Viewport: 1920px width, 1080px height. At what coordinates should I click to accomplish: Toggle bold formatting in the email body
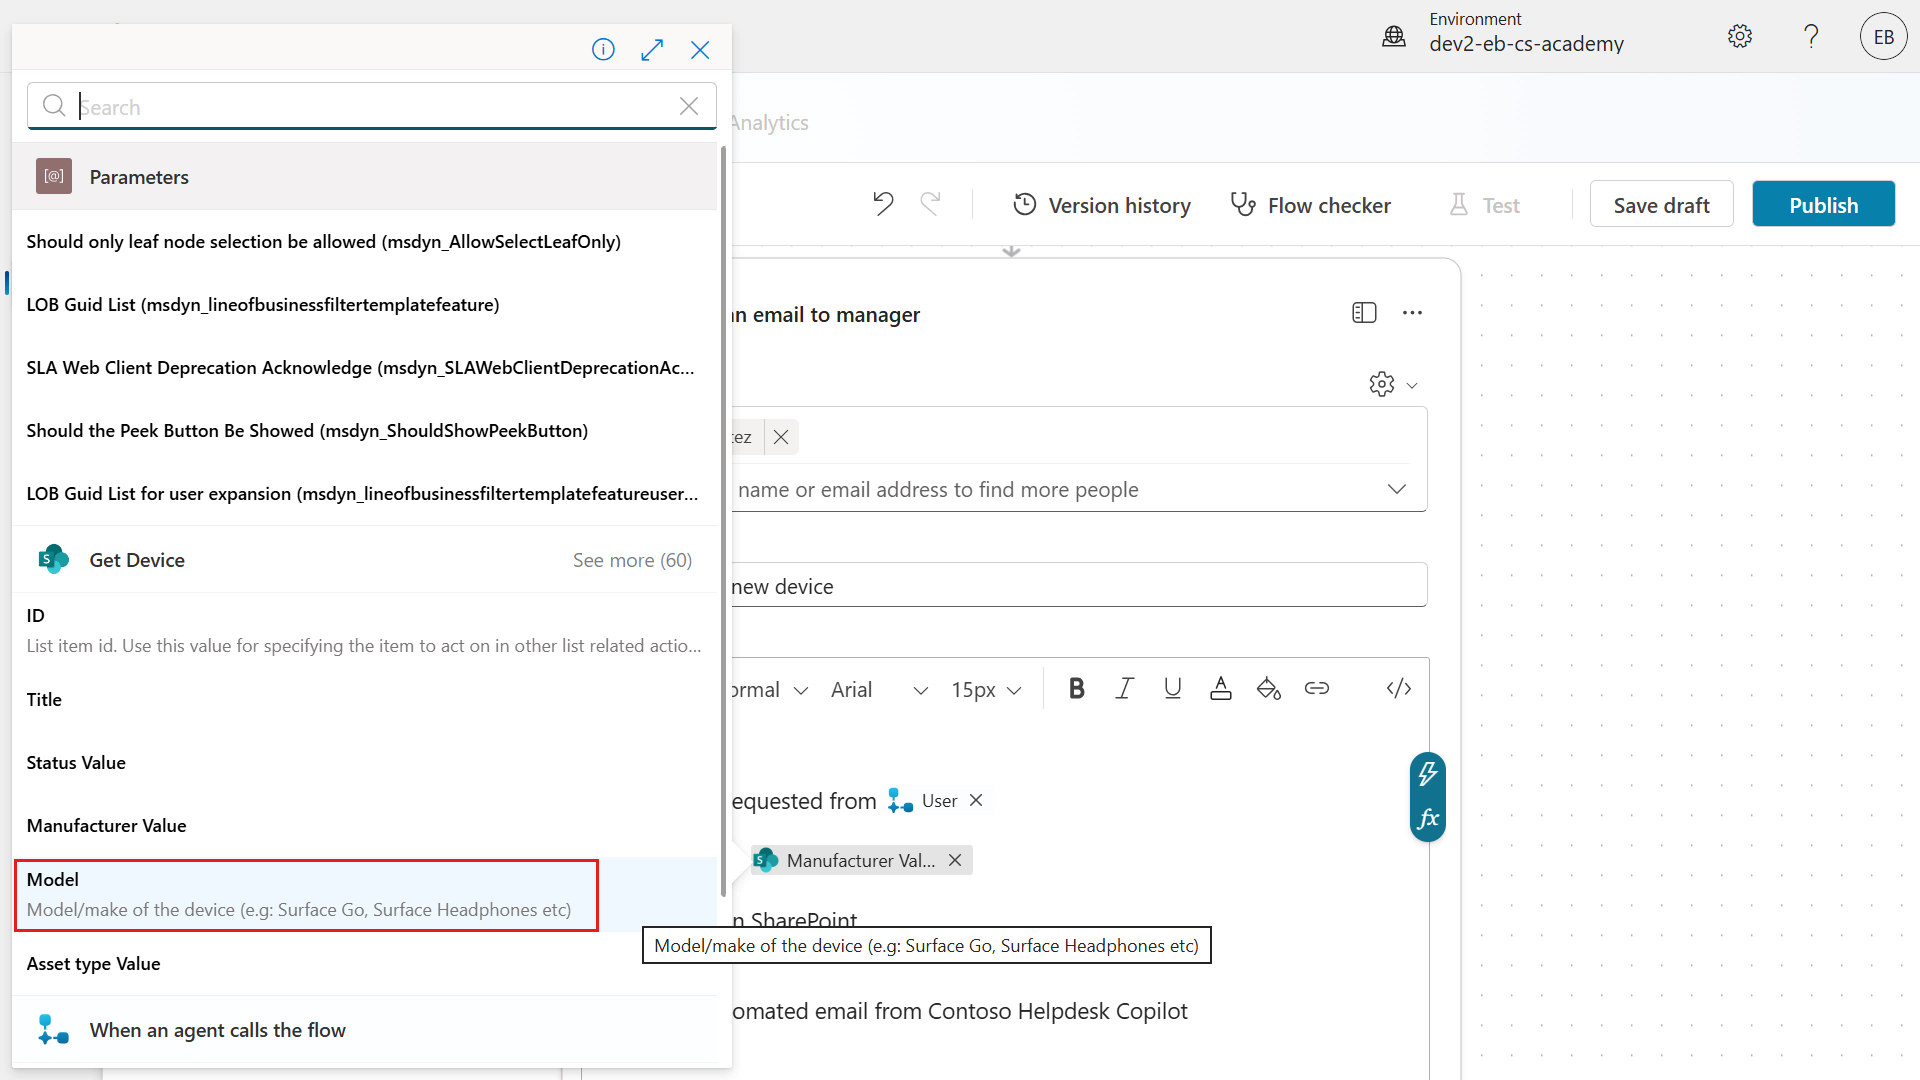point(1076,688)
